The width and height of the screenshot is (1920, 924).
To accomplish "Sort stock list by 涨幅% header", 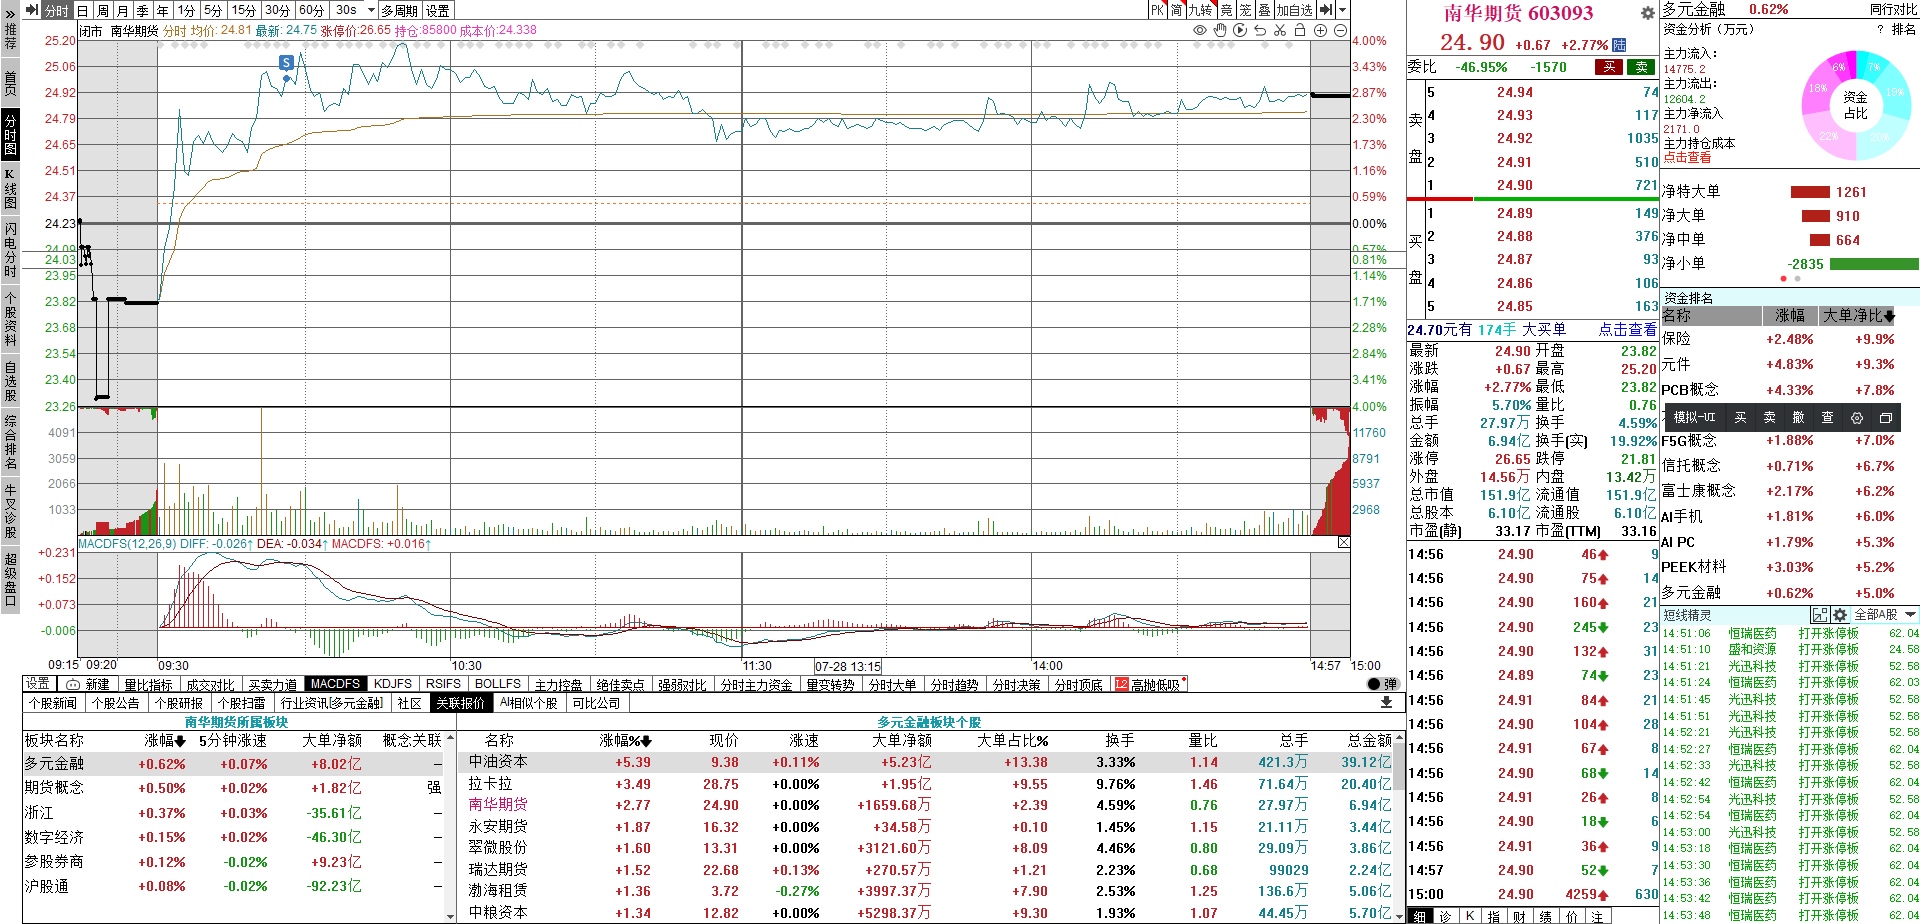I will 626,741.
